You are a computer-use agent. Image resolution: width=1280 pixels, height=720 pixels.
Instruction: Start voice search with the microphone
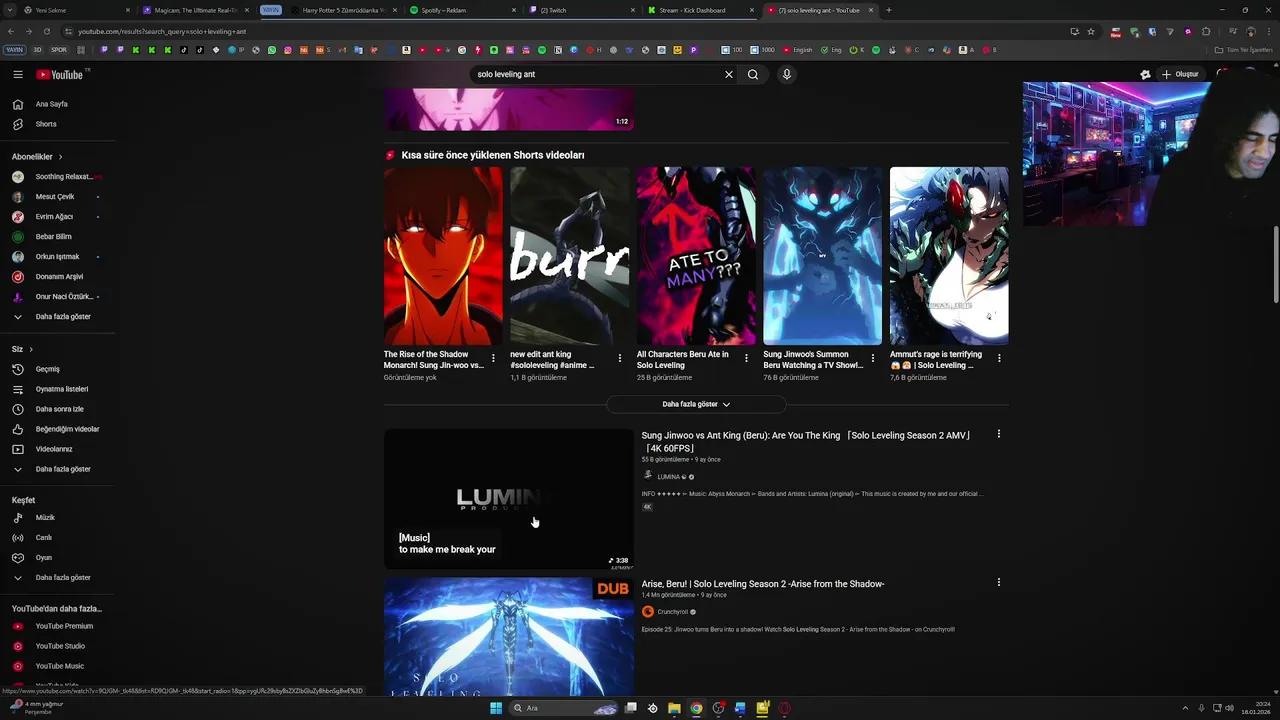(787, 74)
